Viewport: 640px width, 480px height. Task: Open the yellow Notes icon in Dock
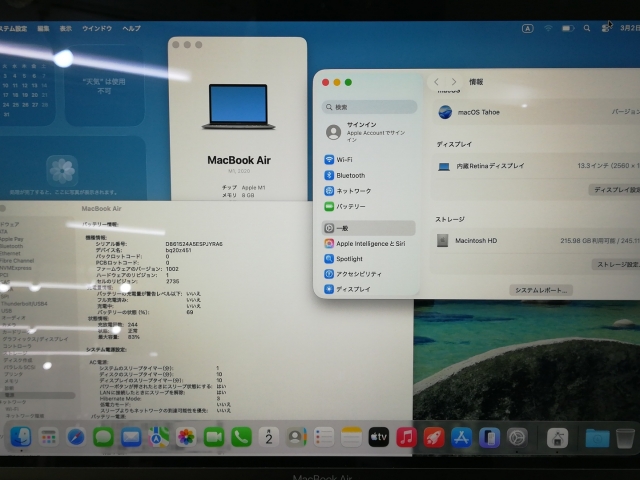click(x=351, y=438)
